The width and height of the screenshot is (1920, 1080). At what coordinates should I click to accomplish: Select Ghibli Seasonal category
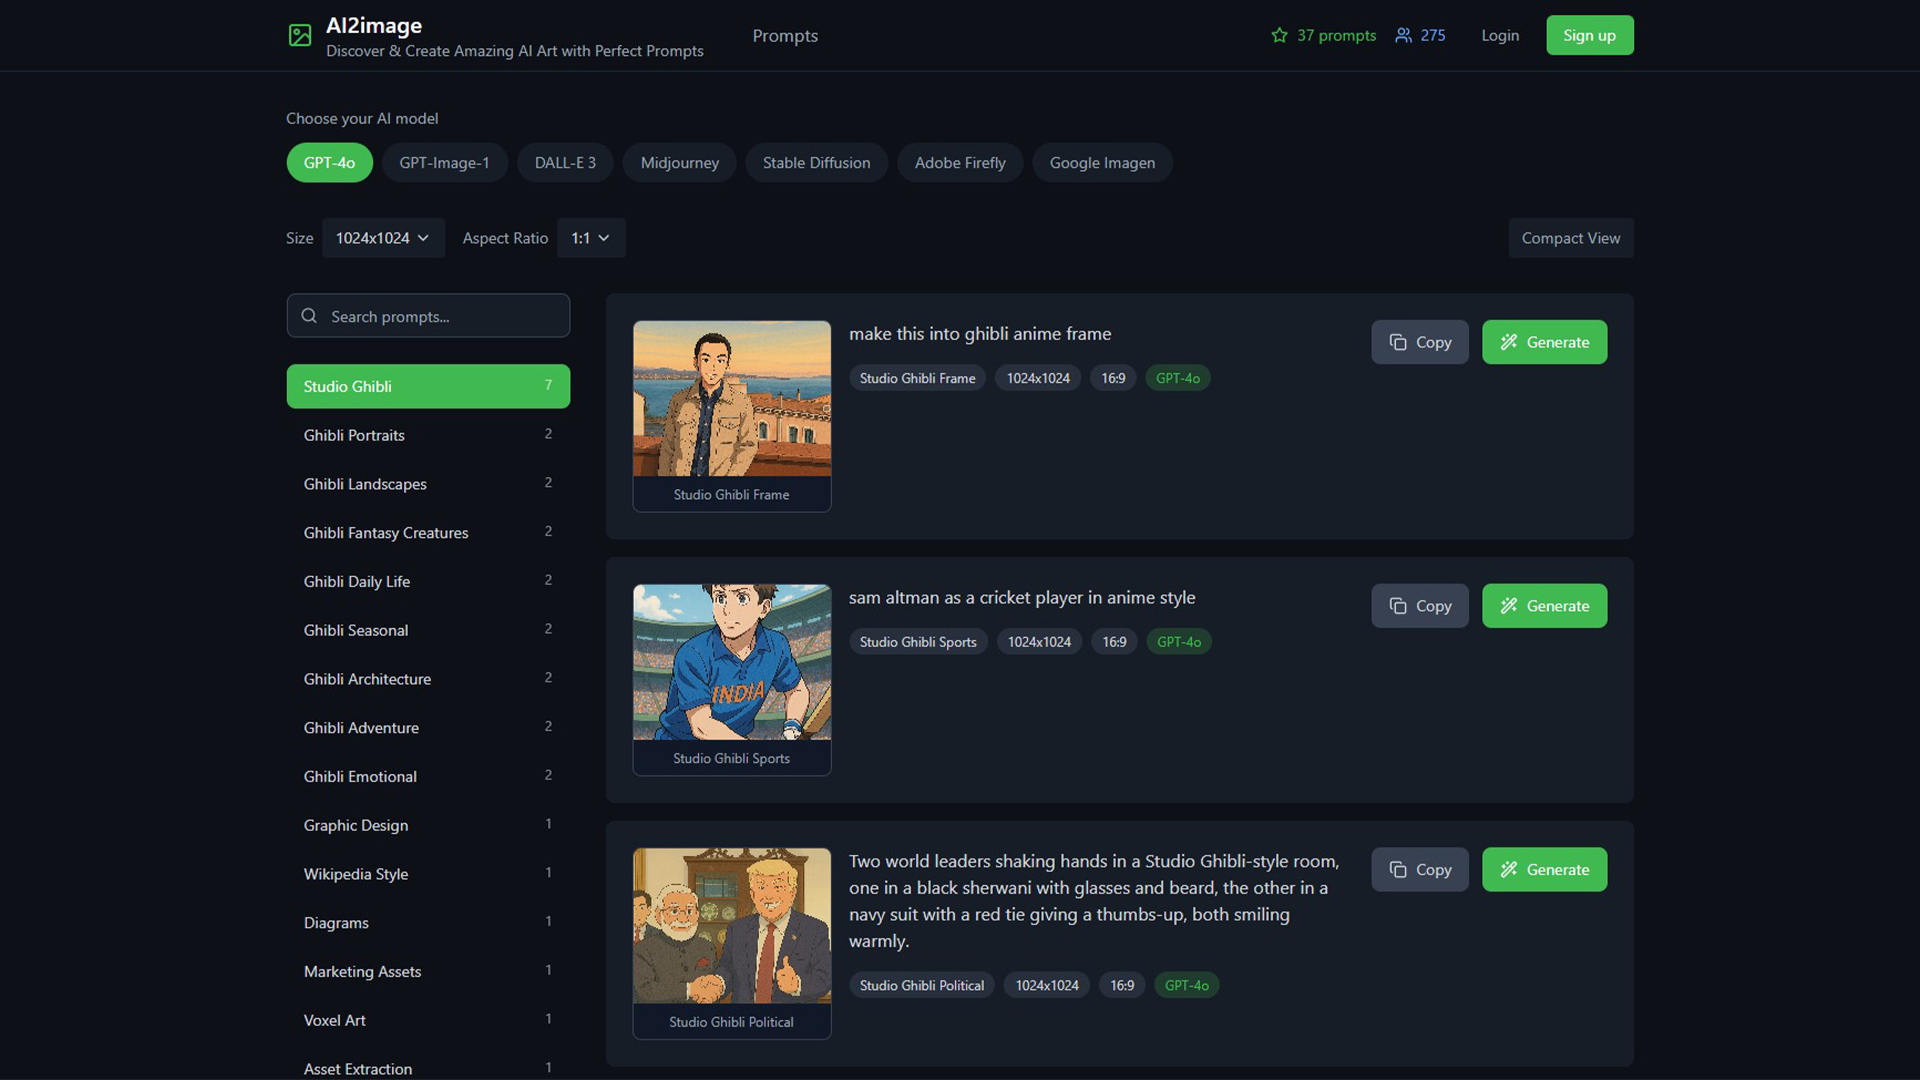point(428,630)
